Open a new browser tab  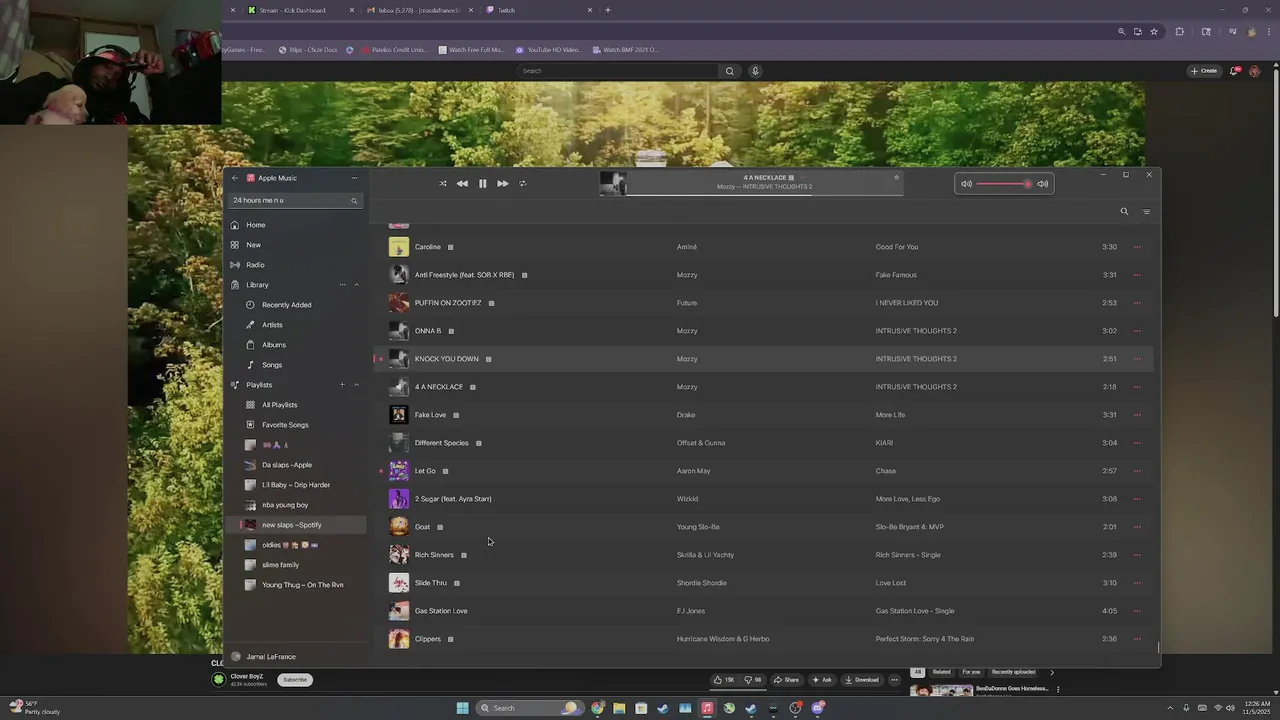(607, 10)
